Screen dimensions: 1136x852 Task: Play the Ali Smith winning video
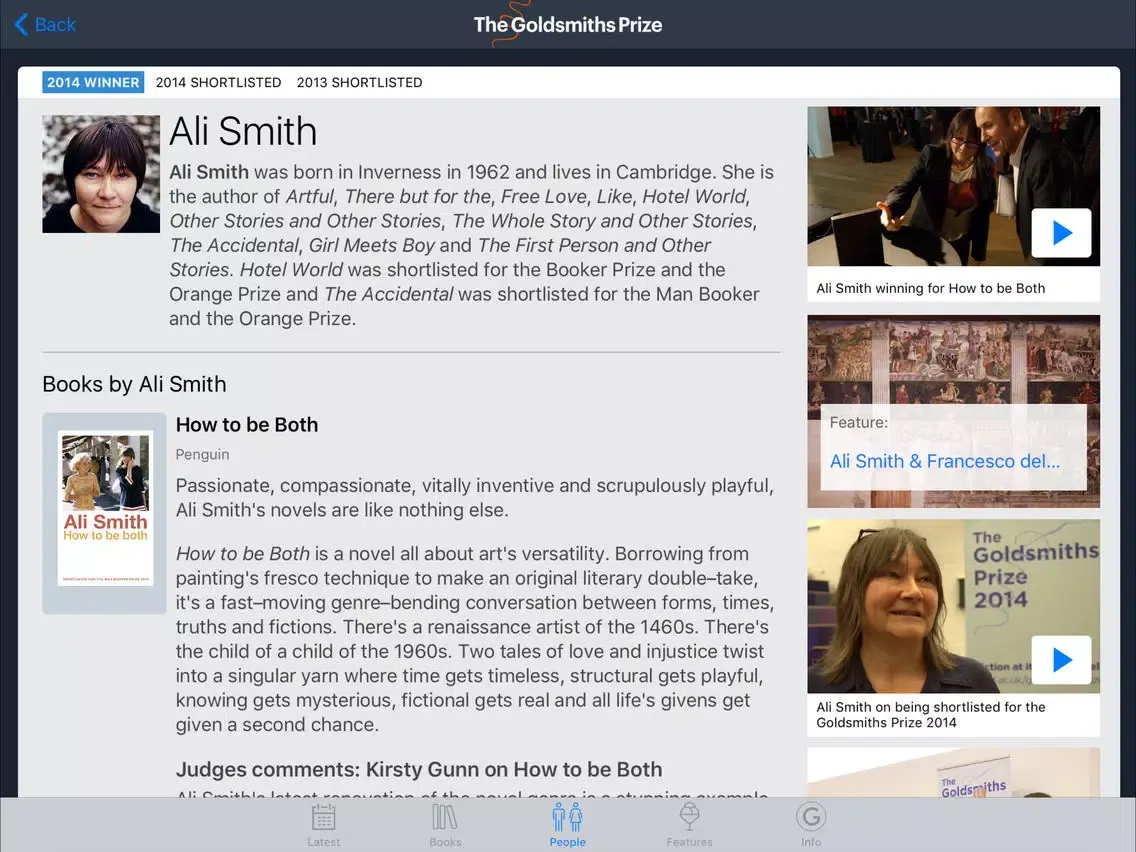click(1061, 233)
